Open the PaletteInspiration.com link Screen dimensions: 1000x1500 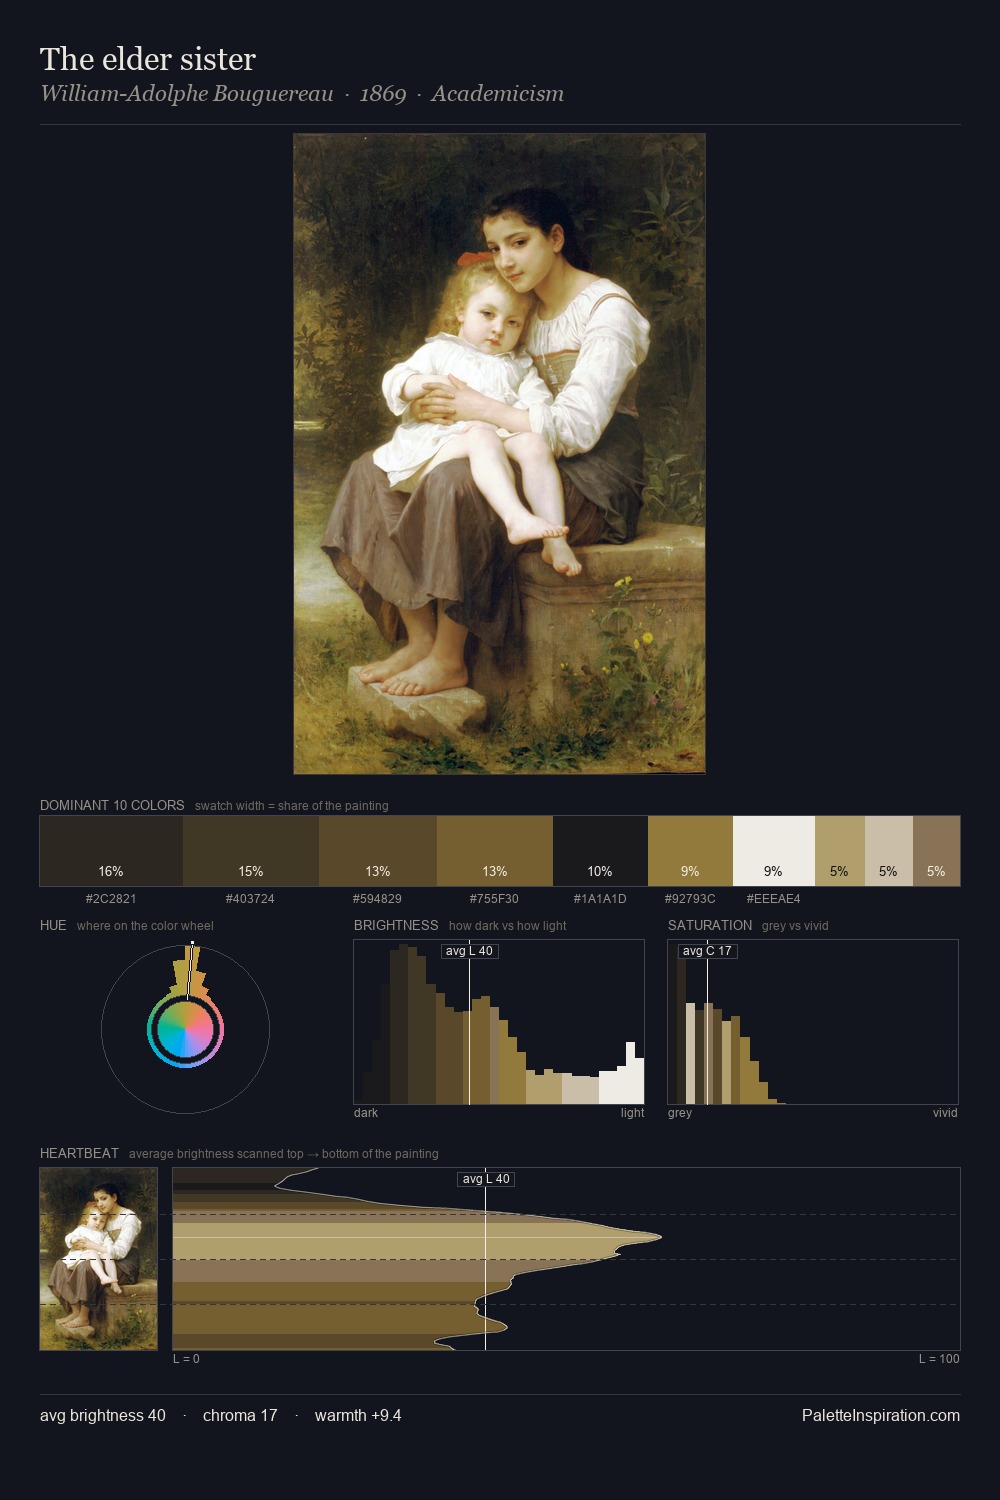point(881,1415)
